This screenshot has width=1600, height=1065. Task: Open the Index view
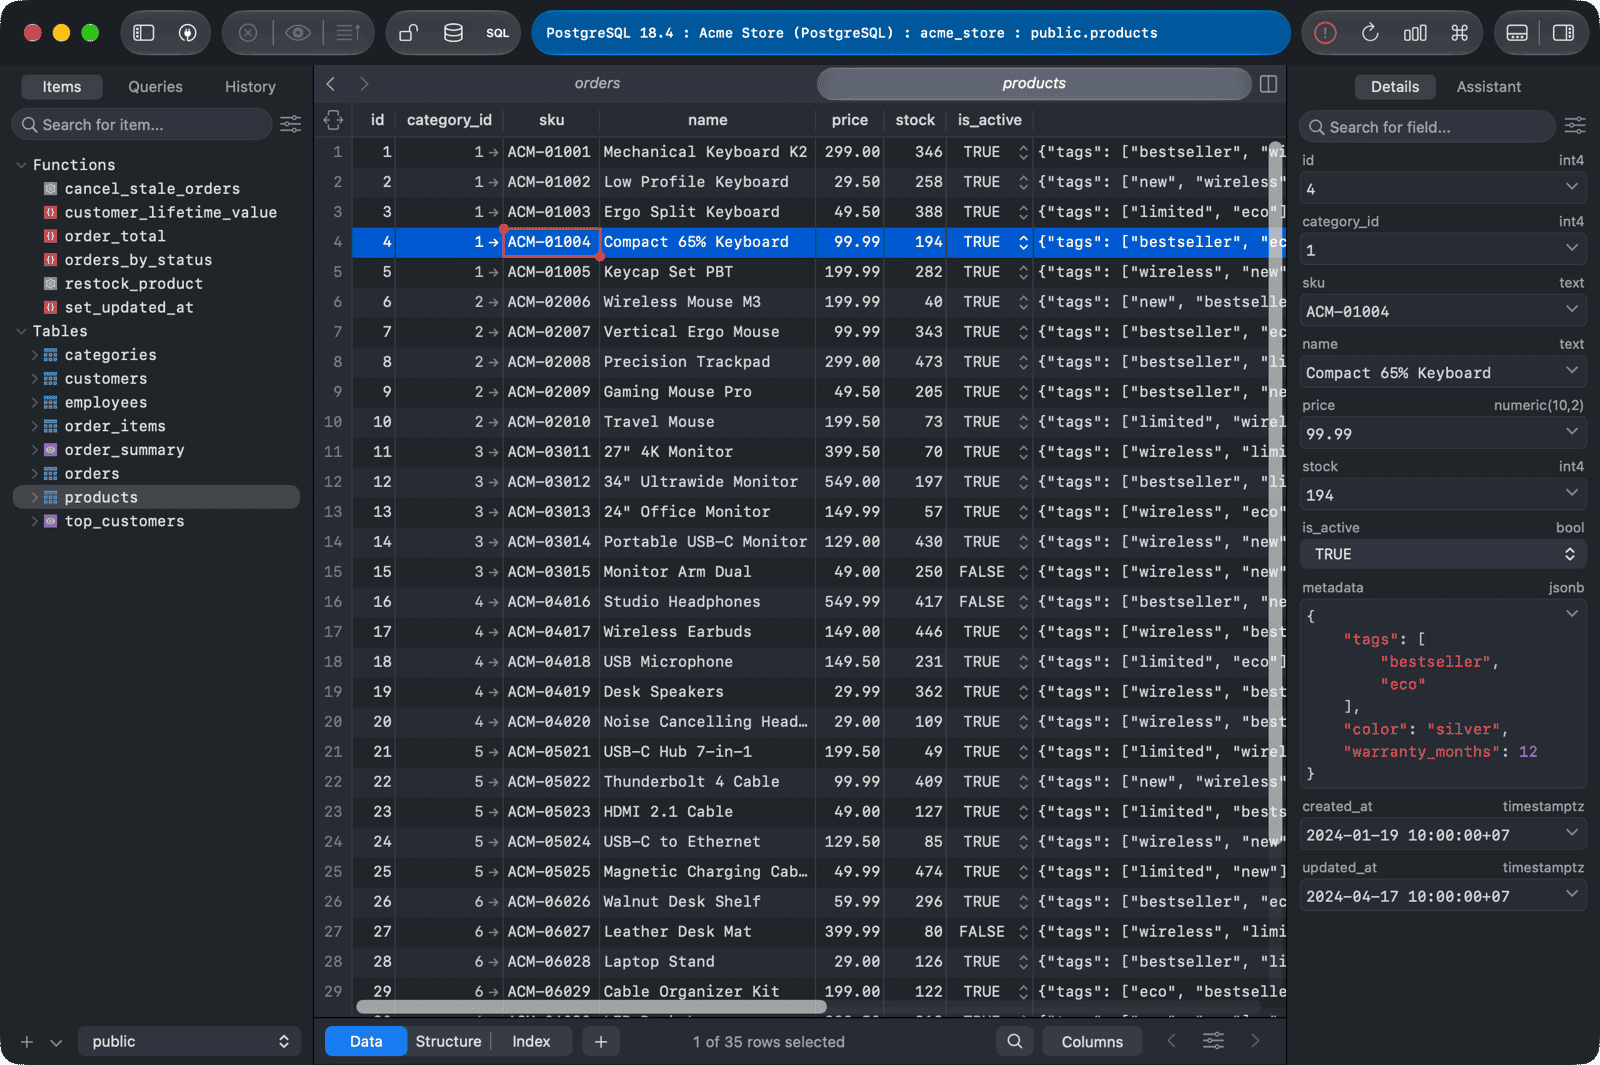point(531,1041)
